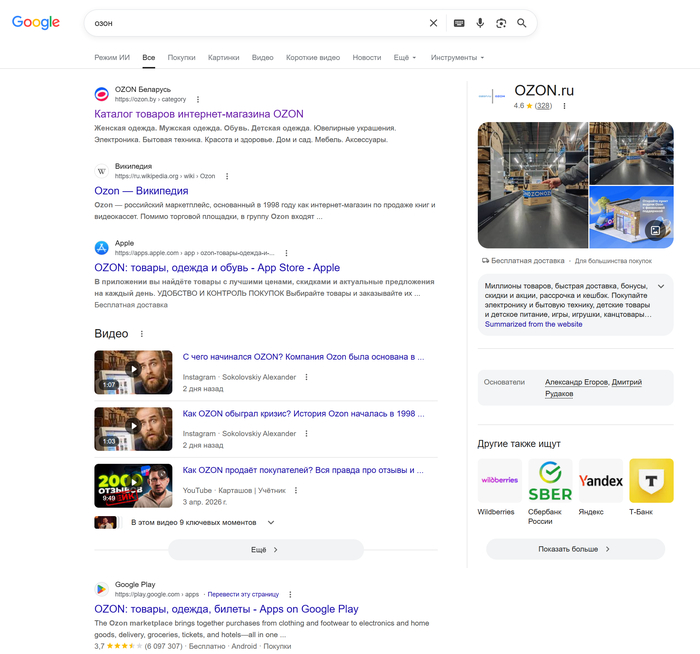Image resolution: width=700 pixels, height=654 pixels.
Task: Open options menu for OZON Беларусь result
Action: (198, 100)
